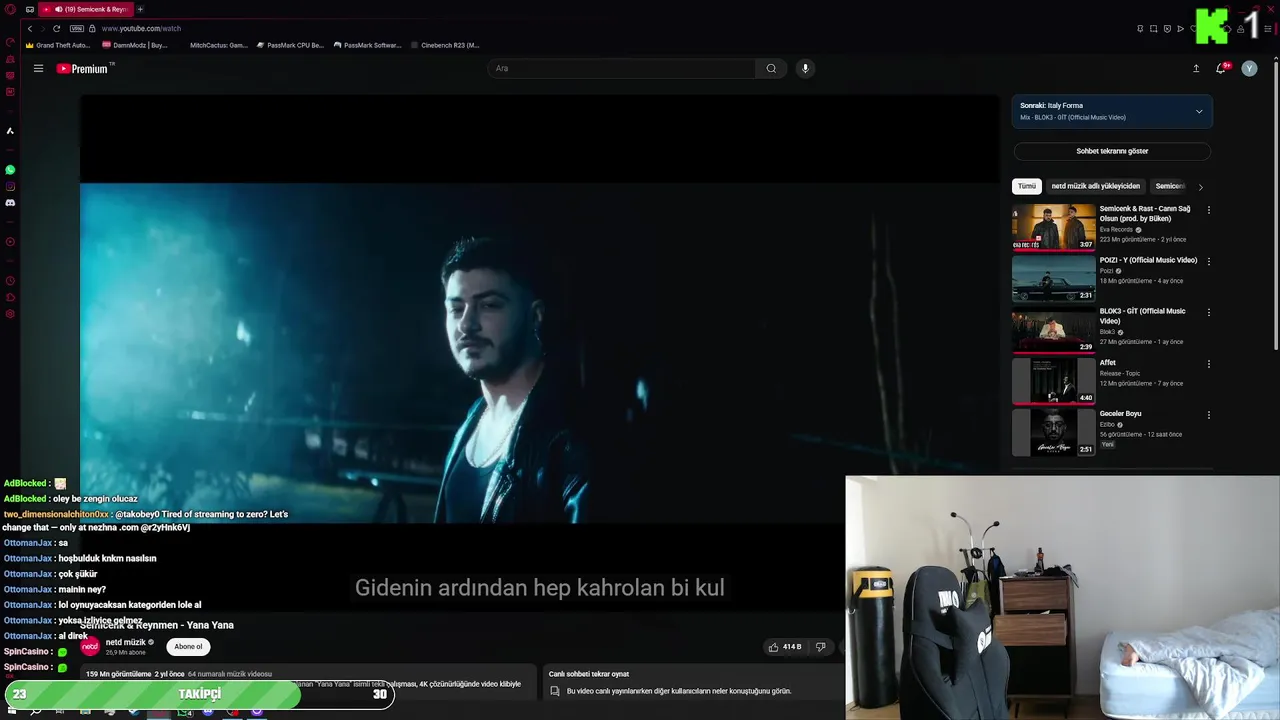Open options menu for Geceler Boyu
Viewport: 1280px width, 720px height.
pos(1208,415)
